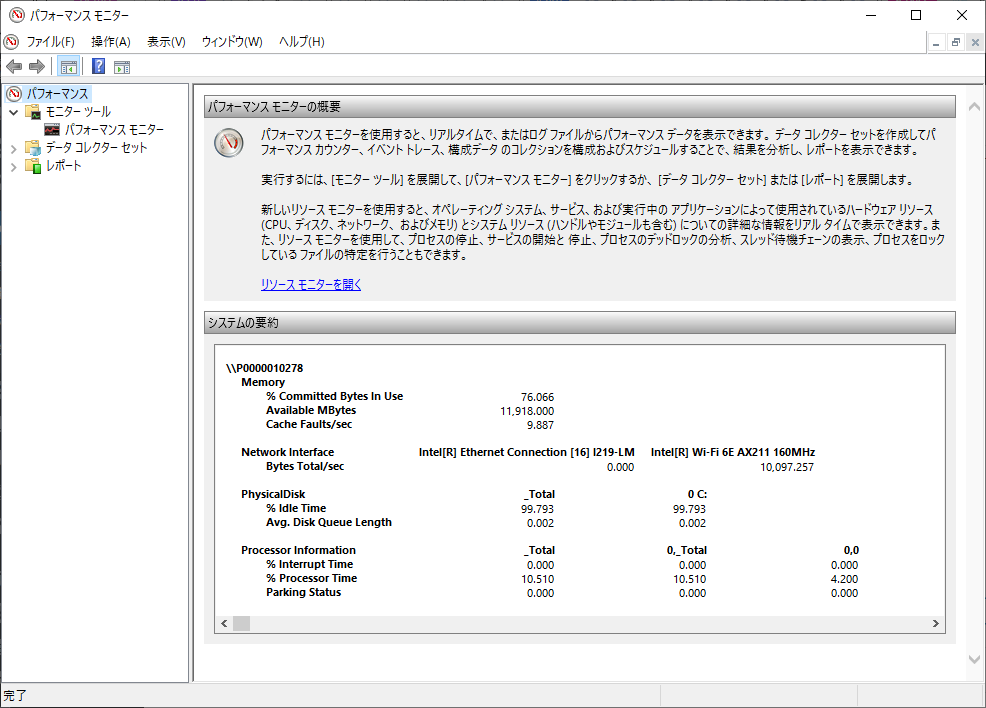
Task: Click the Forward arrow in the toolbar
Action: point(37,67)
